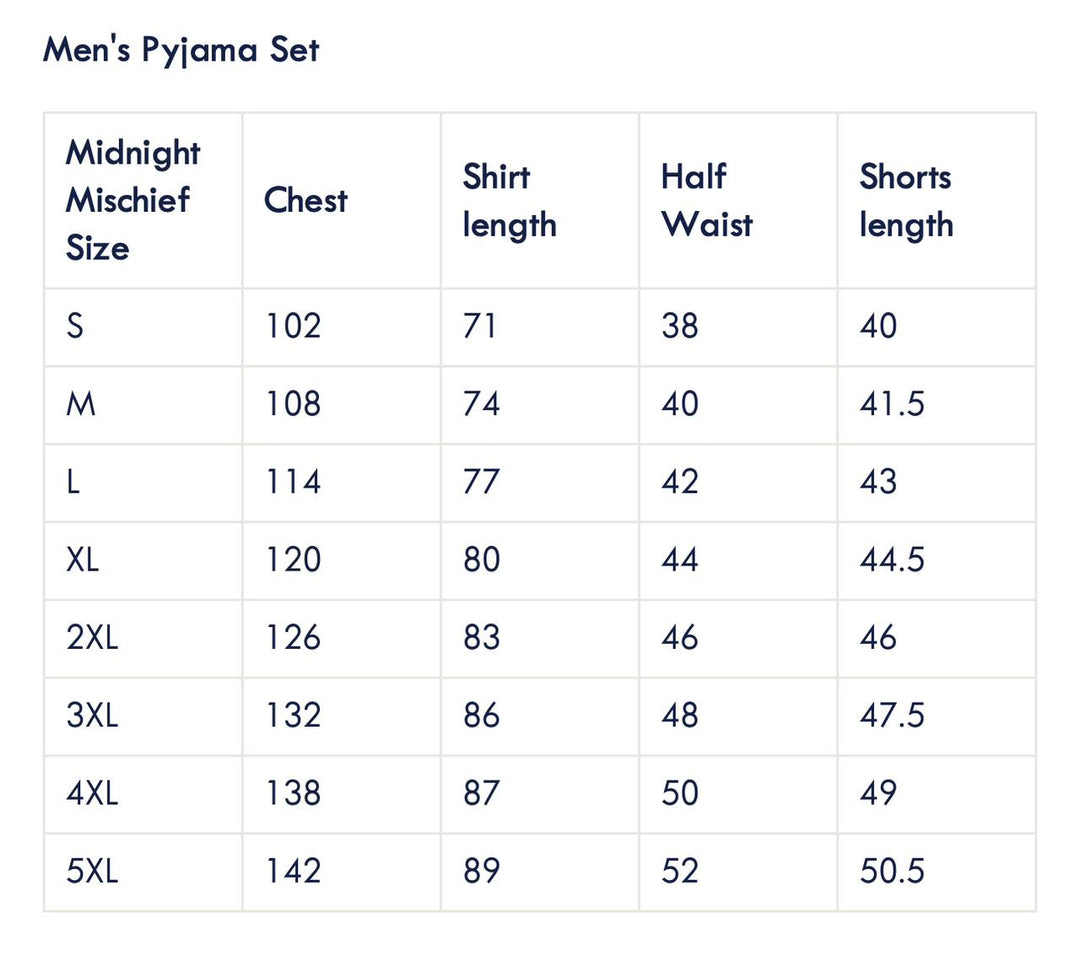Select the "Midnight Mischief Size" column header
Screen dimensions: 1080x967
133,200
